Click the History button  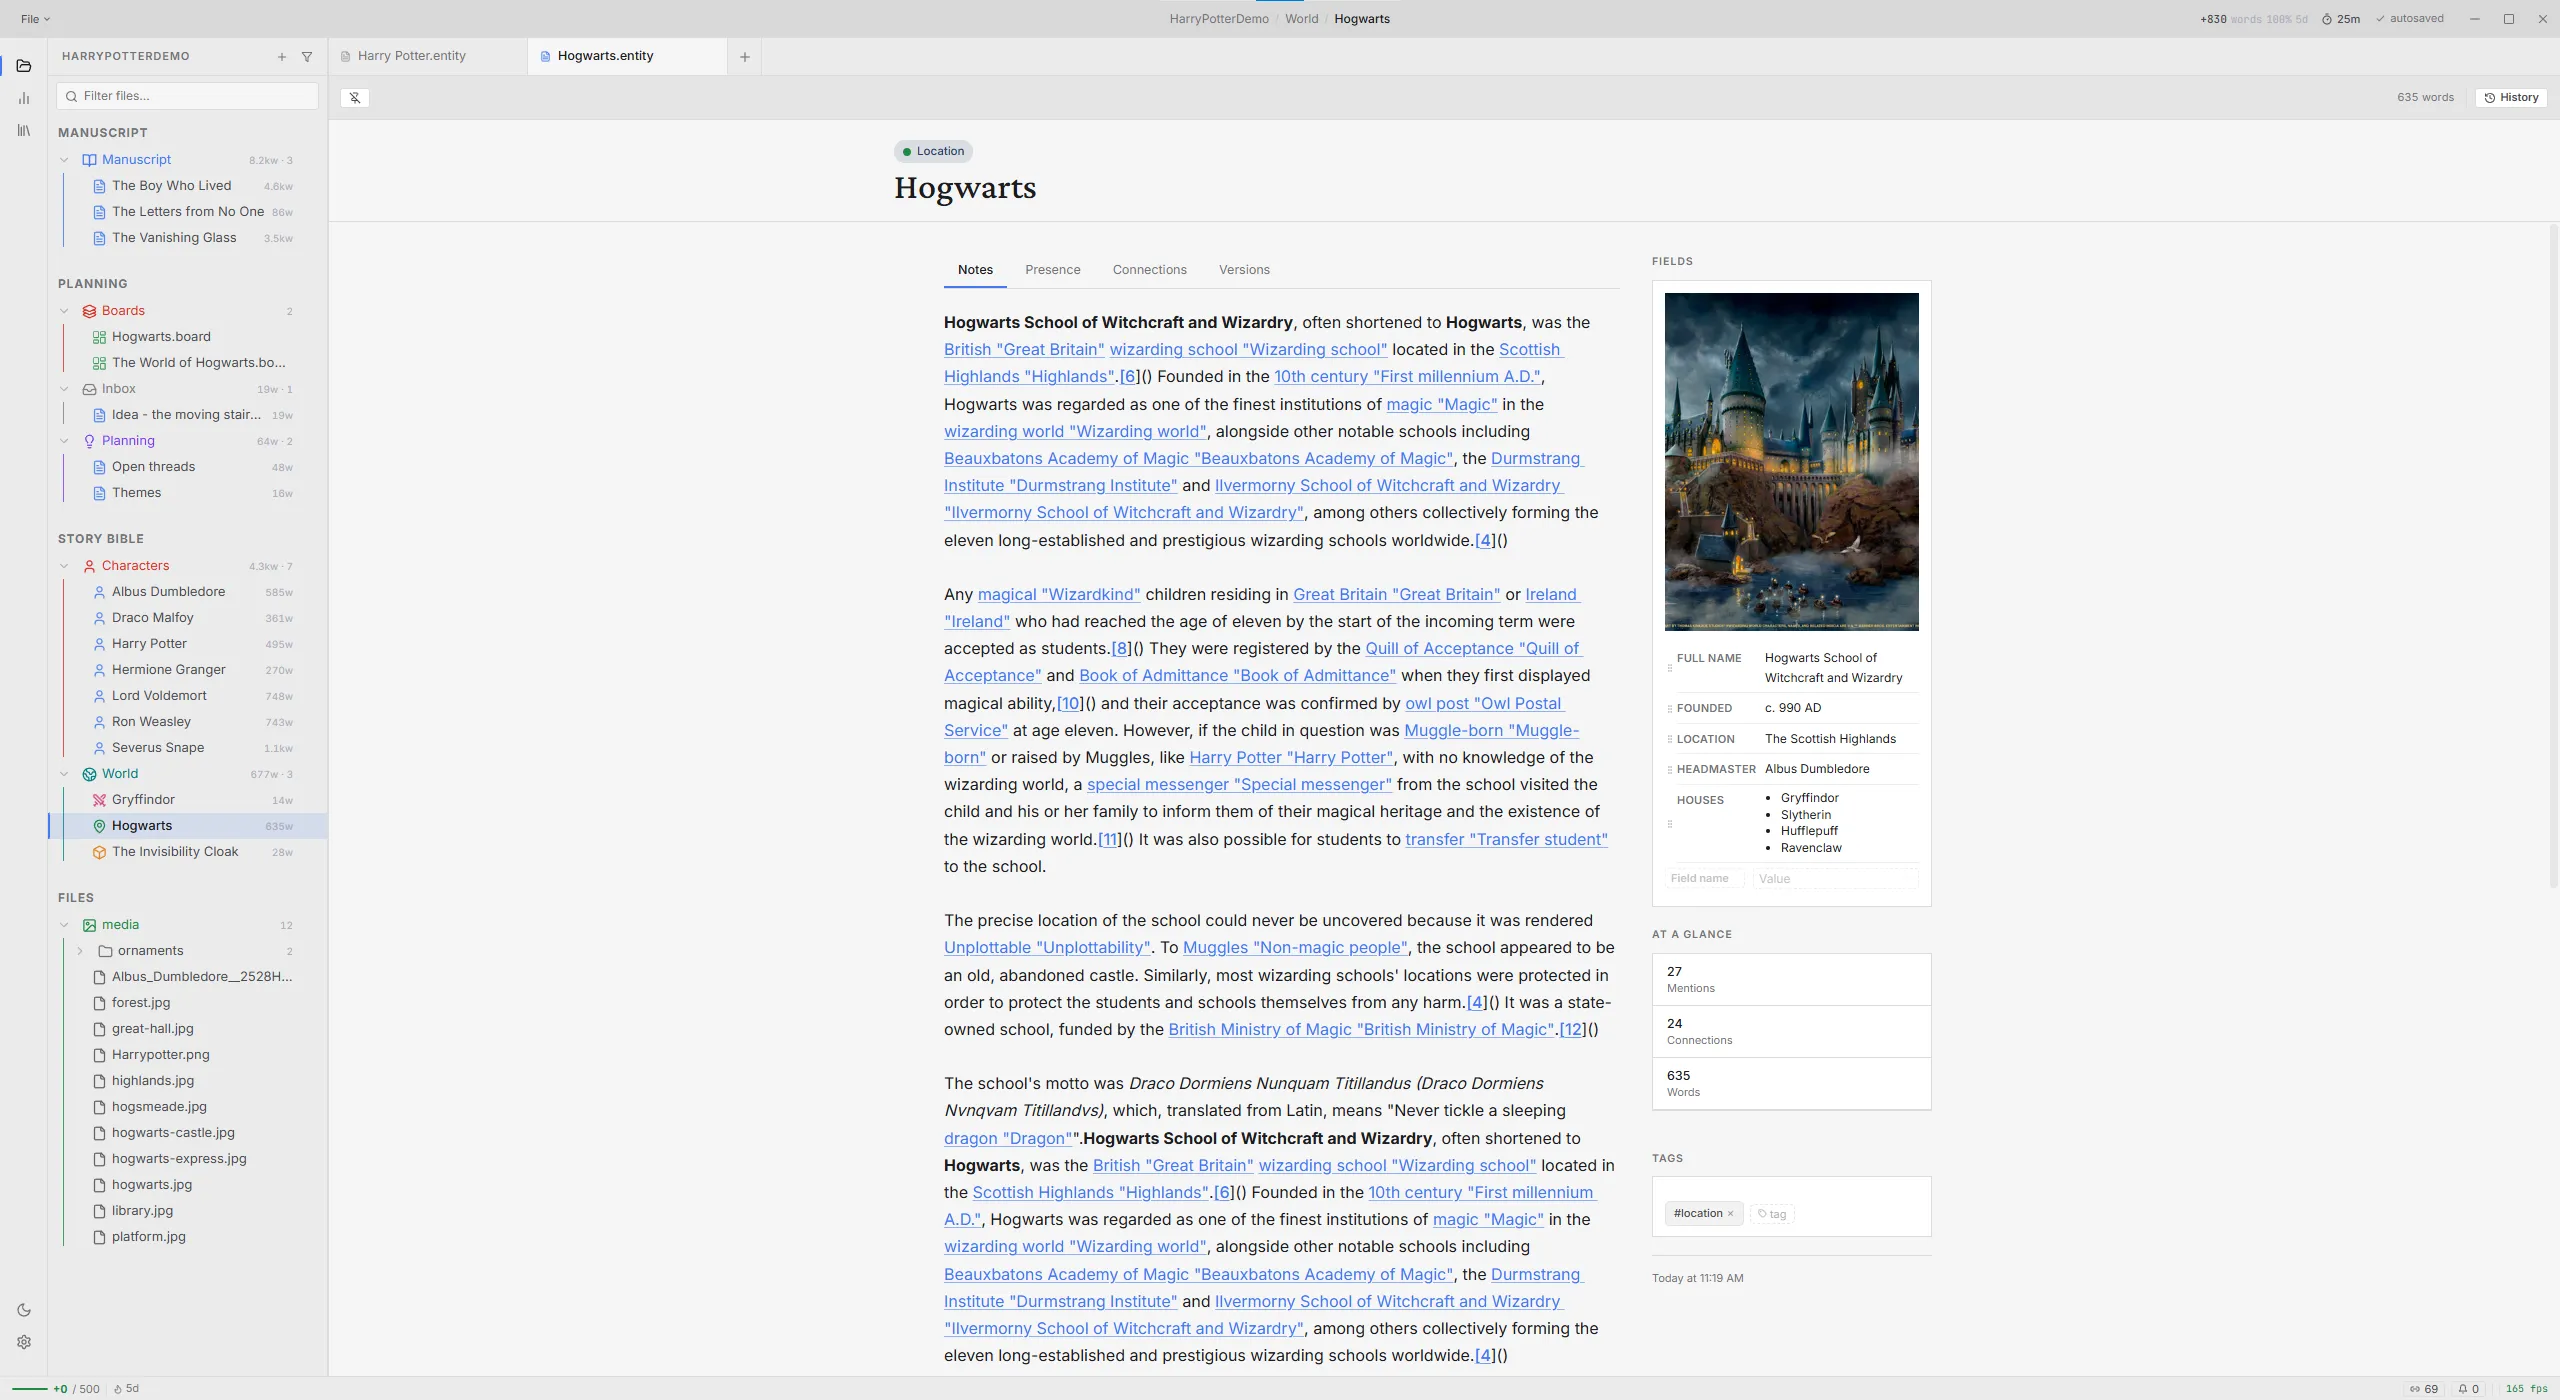[2511, 98]
